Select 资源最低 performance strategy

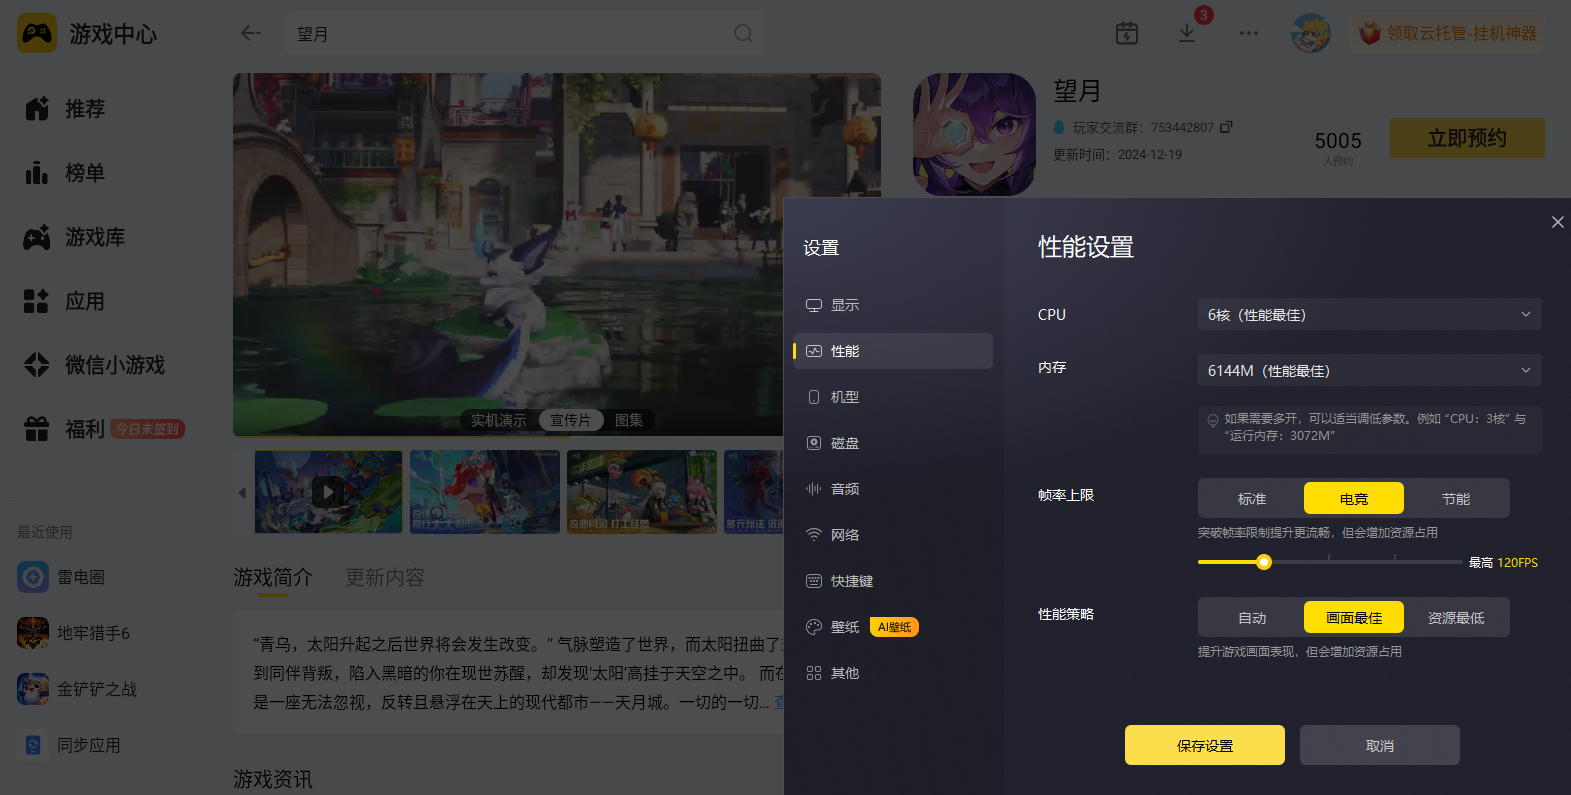click(x=1456, y=617)
